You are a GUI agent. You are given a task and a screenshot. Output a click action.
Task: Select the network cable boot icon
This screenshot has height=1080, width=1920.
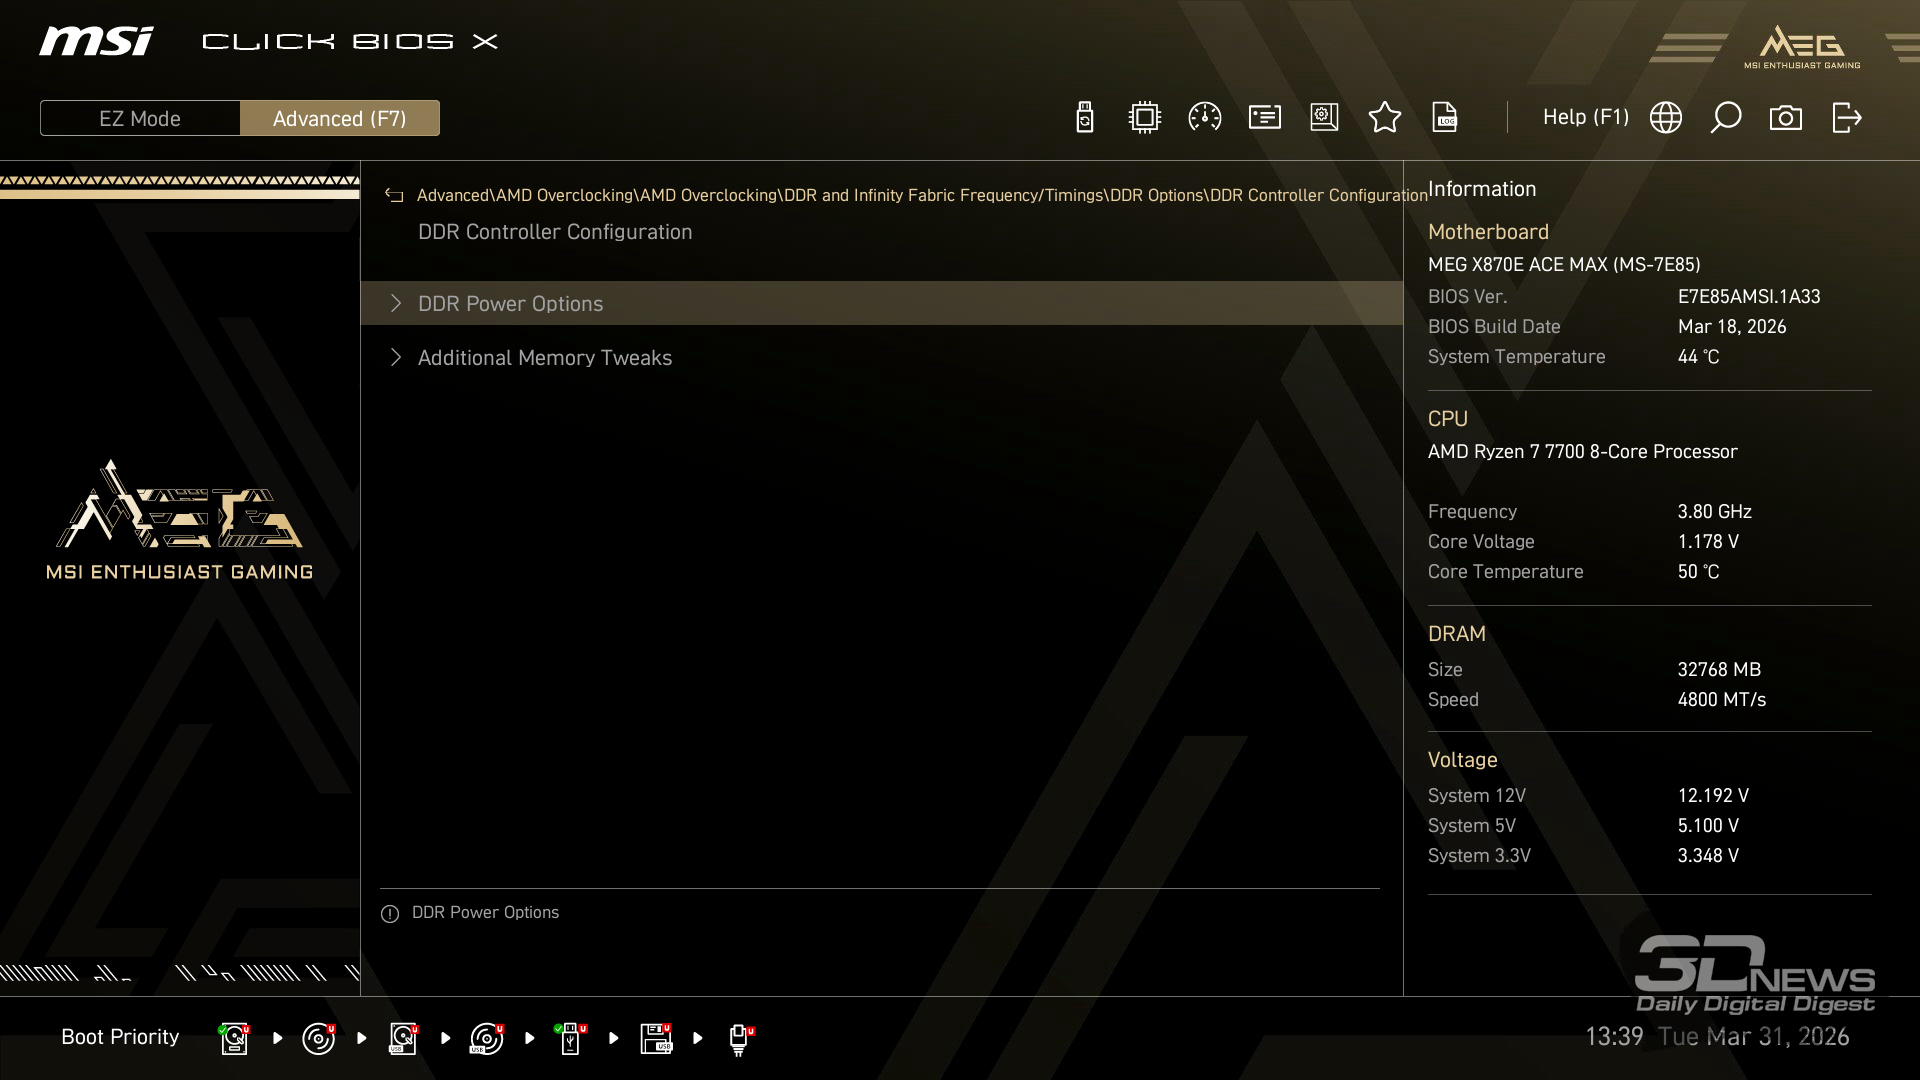740,1038
